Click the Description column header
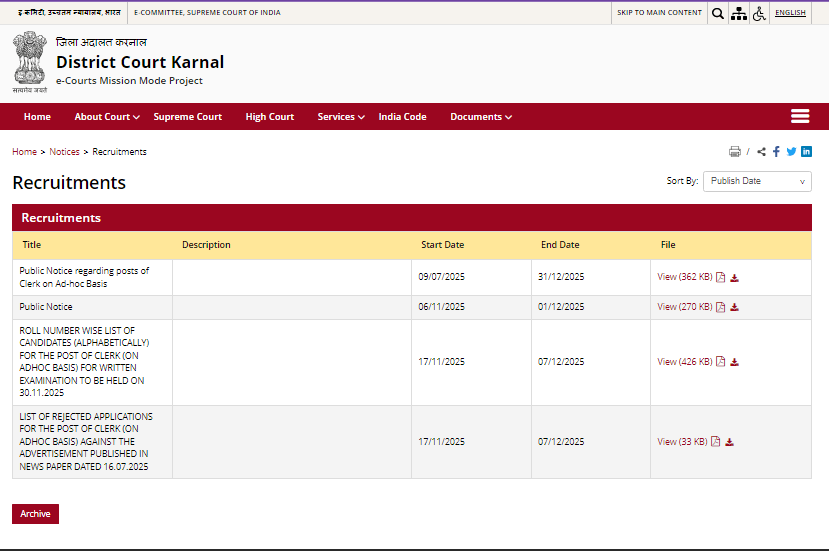The image size is (829, 551). (x=206, y=245)
